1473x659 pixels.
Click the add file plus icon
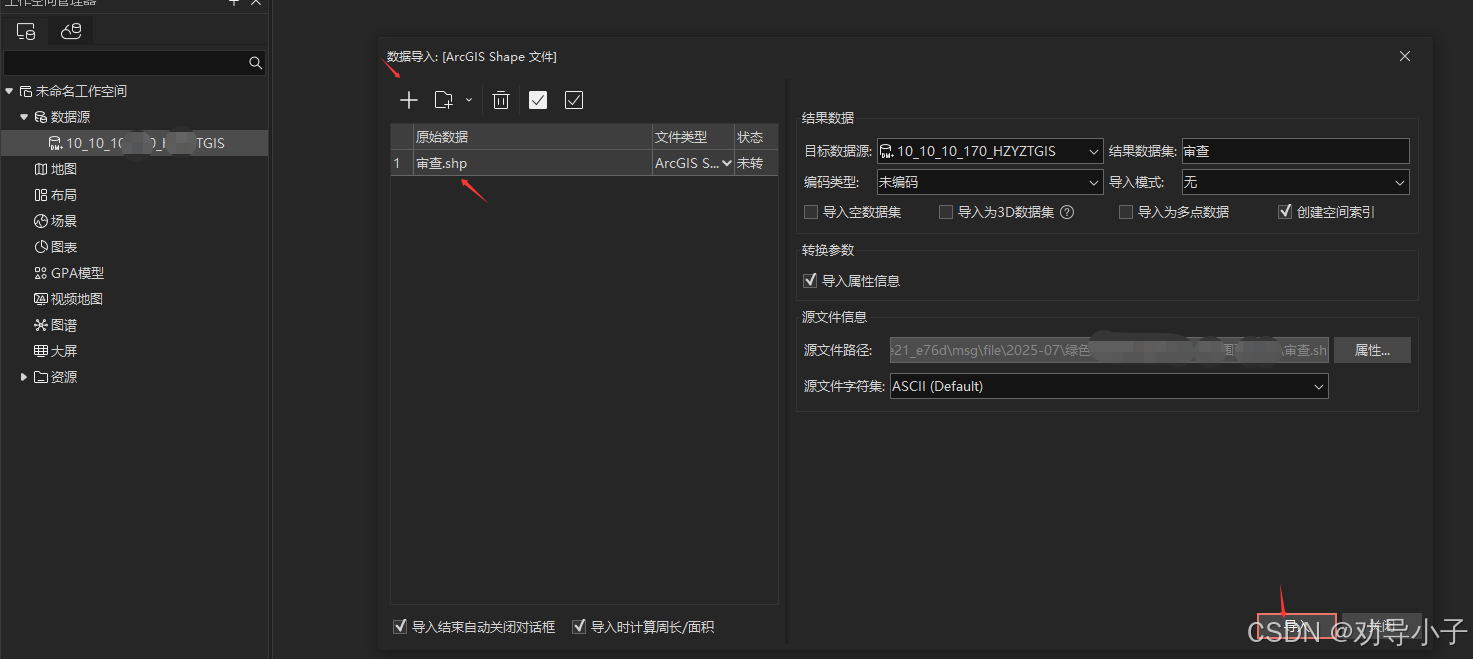[x=408, y=100]
